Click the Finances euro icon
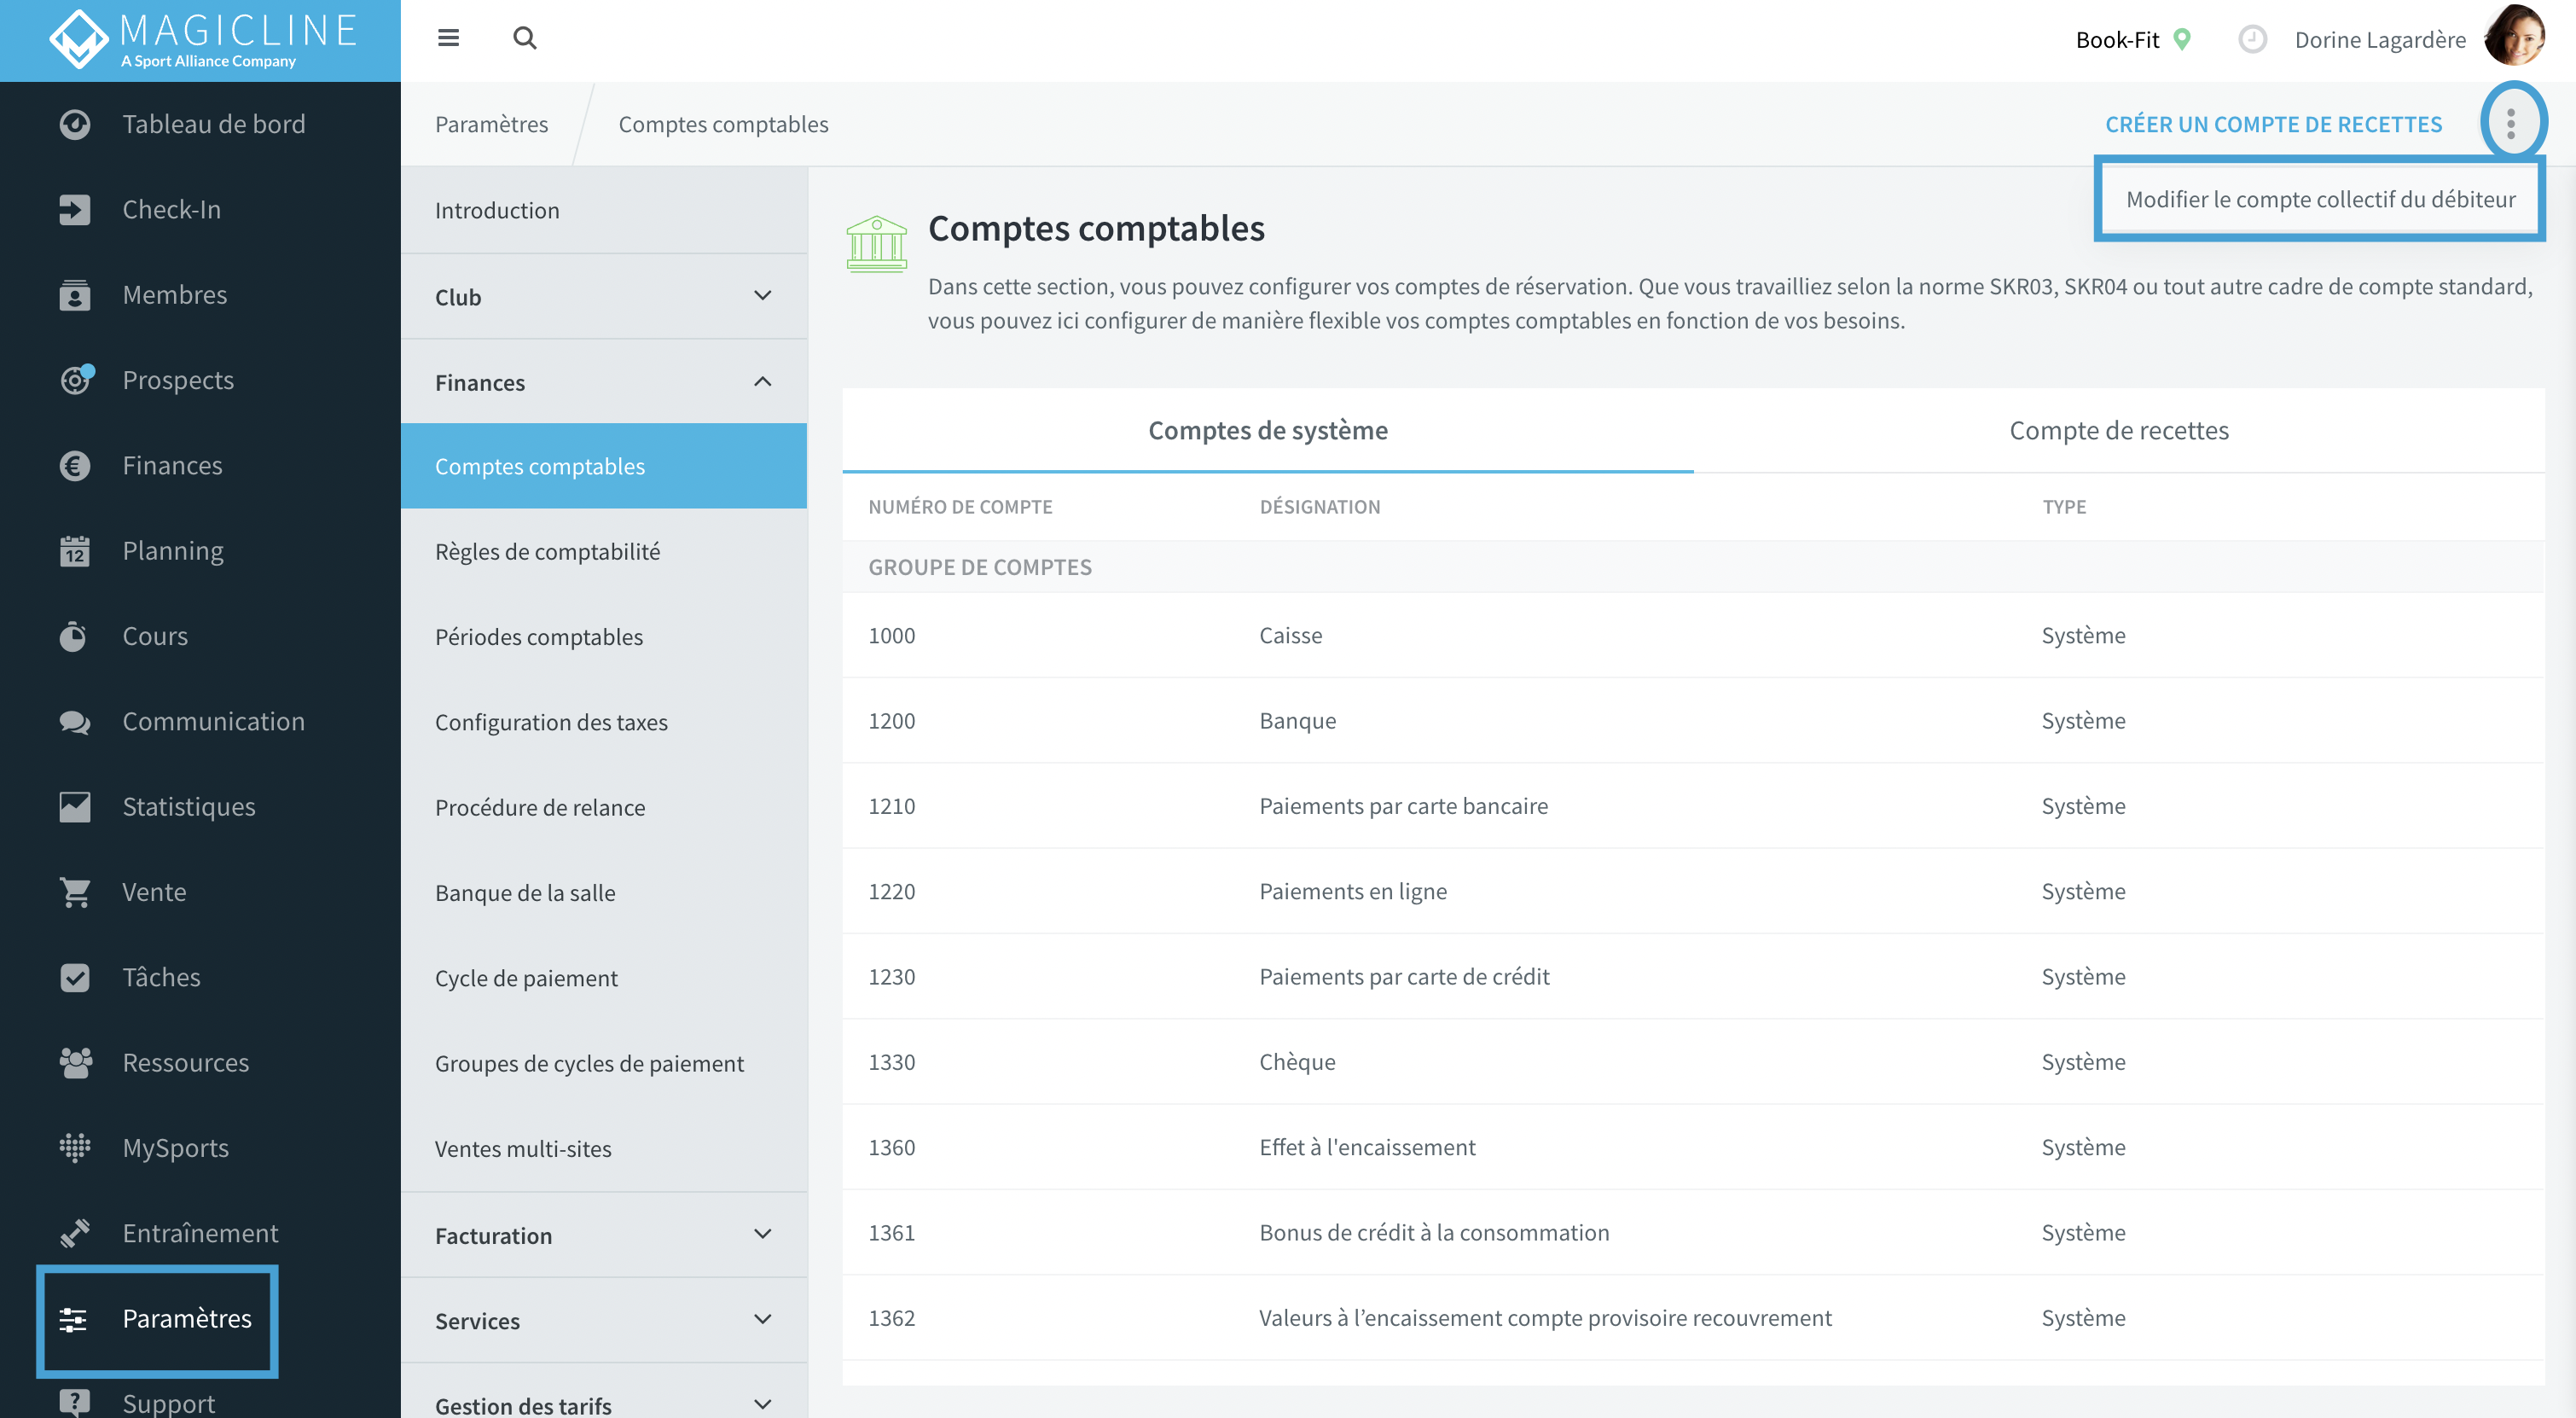Image resolution: width=2576 pixels, height=1418 pixels. point(75,465)
